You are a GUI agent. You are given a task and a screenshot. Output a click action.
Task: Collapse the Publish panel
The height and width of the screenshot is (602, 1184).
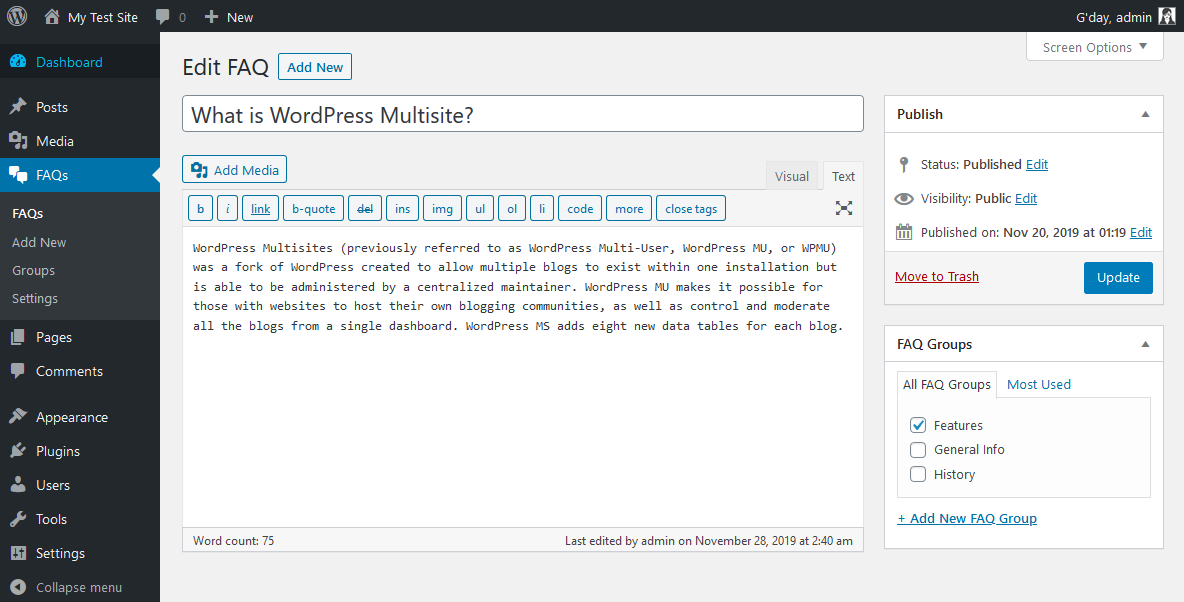pyautogui.click(x=1145, y=114)
